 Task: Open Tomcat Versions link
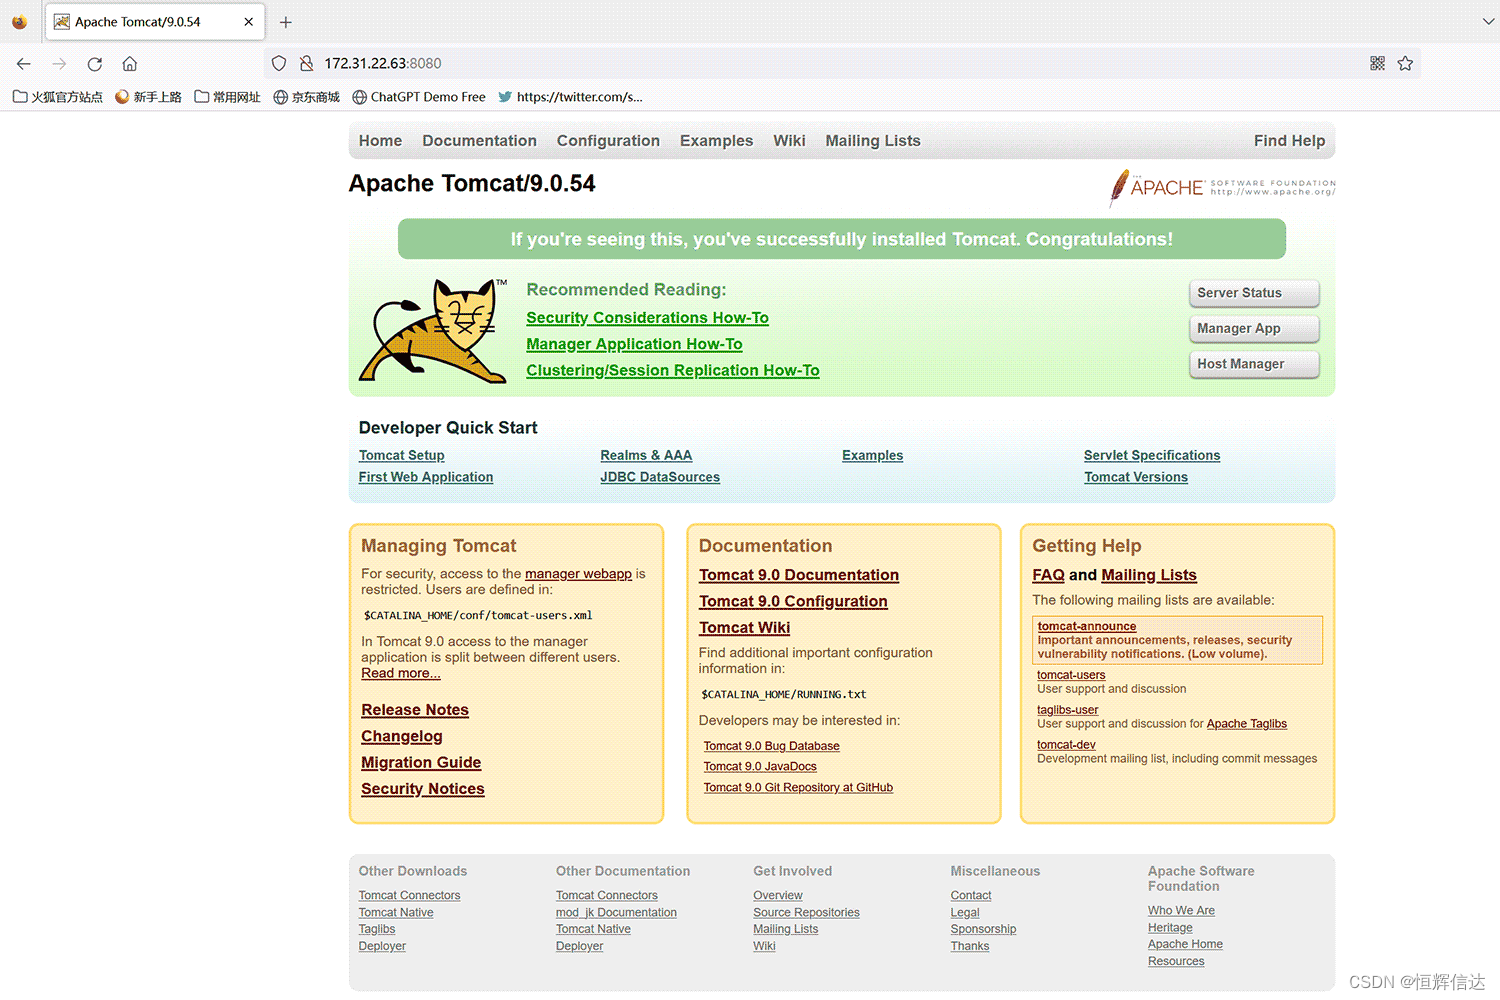tap(1136, 478)
